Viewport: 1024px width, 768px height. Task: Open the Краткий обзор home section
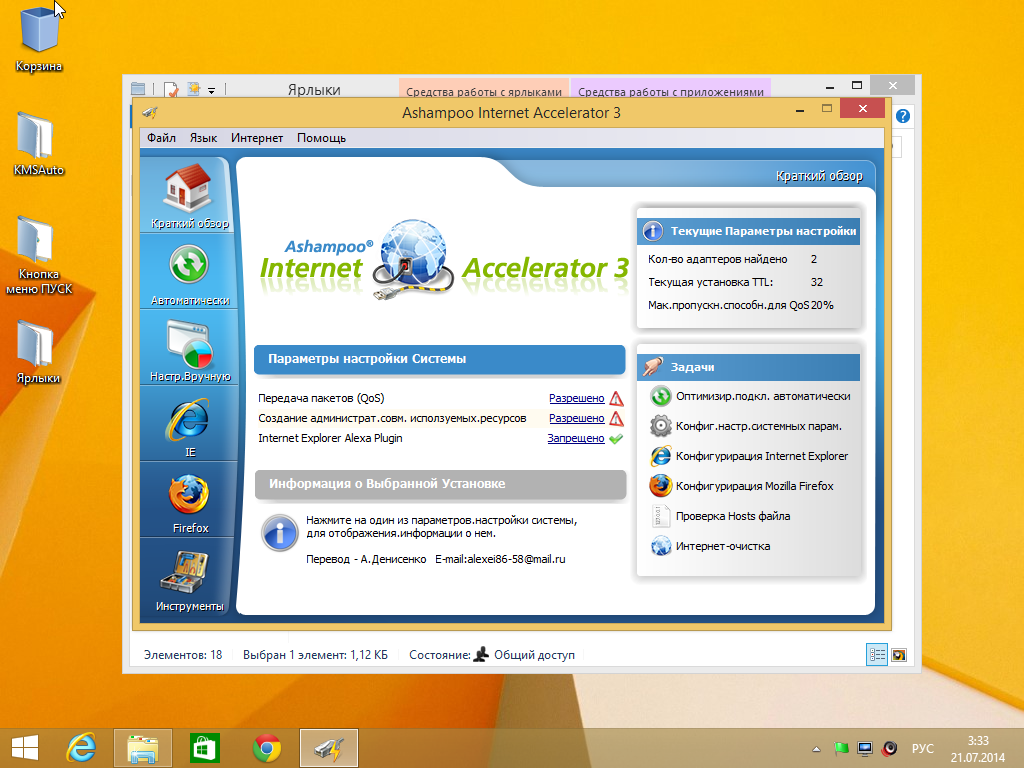tap(189, 195)
